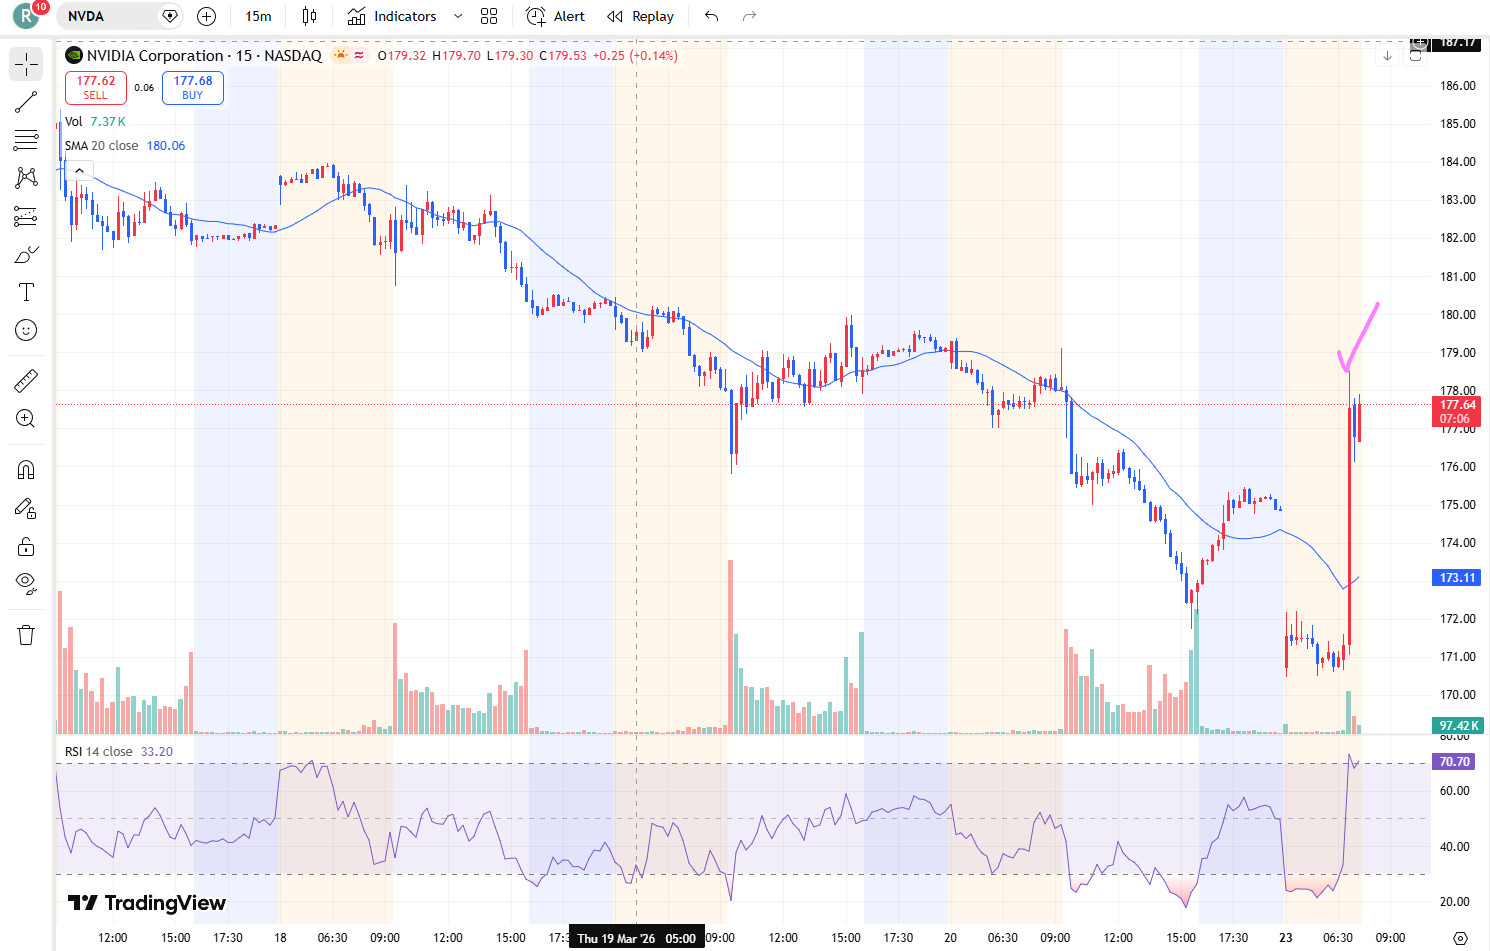1490x951 pixels.
Task: Expand the favorite indicators dropdown arrow
Action: tap(458, 16)
